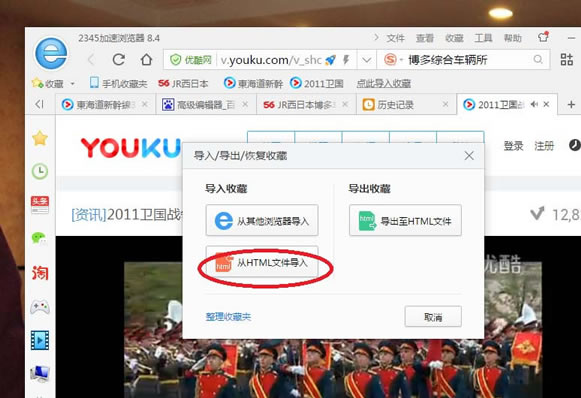The height and width of the screenshot is (398, 581).
Task: Click 从HTML文件导入 button
Action: (x=262, y=263)
